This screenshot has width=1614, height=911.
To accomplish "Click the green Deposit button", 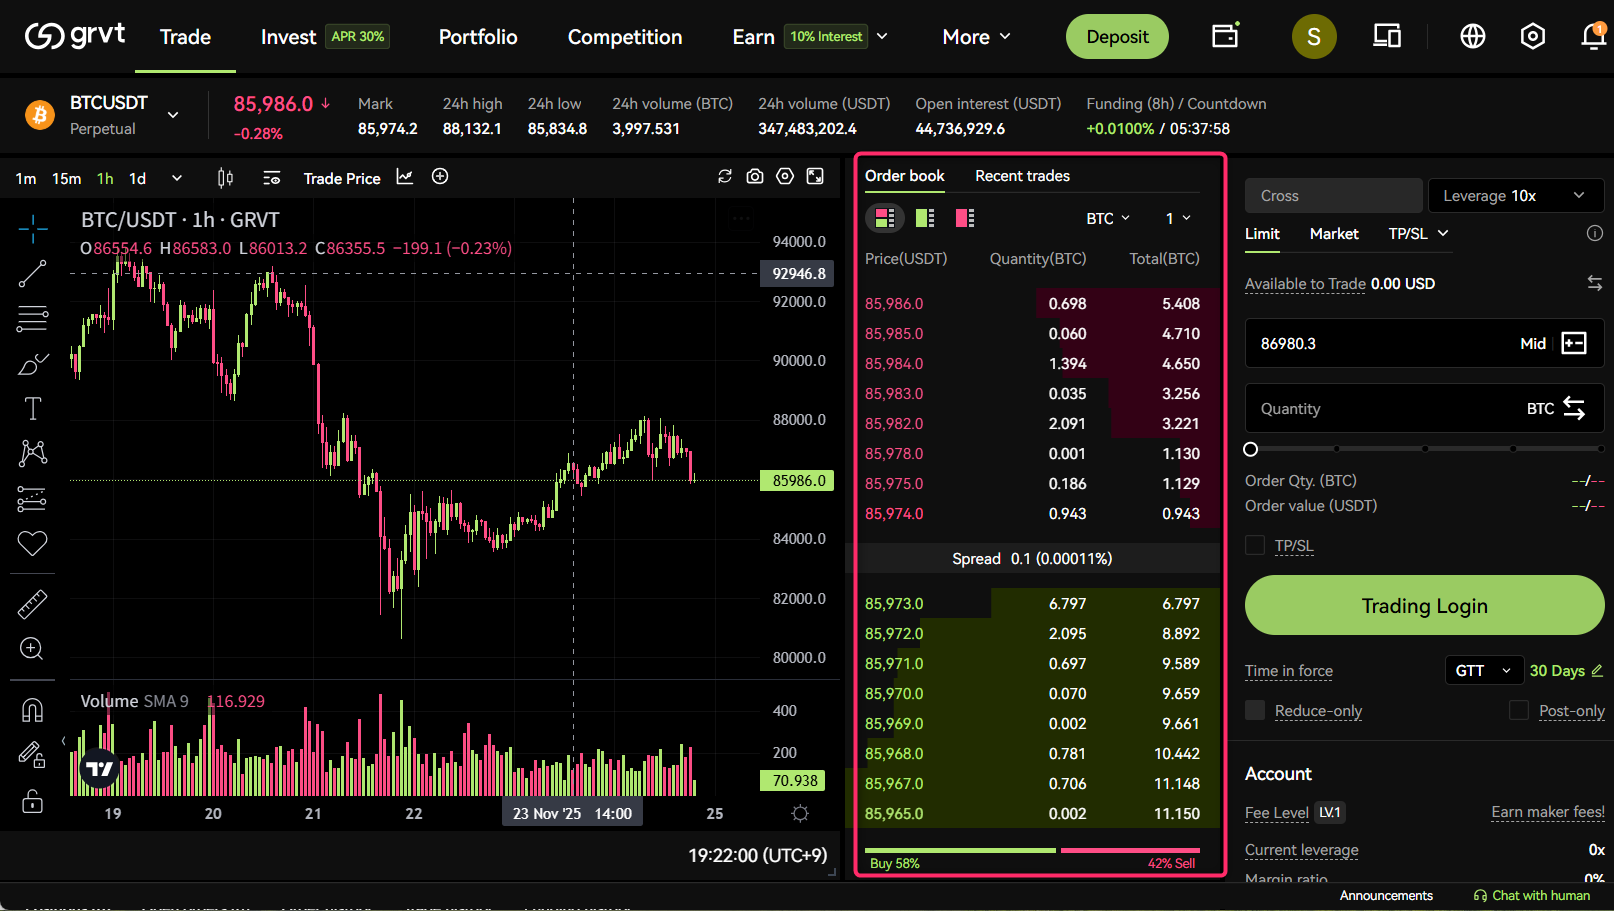I will point(1117,37).
